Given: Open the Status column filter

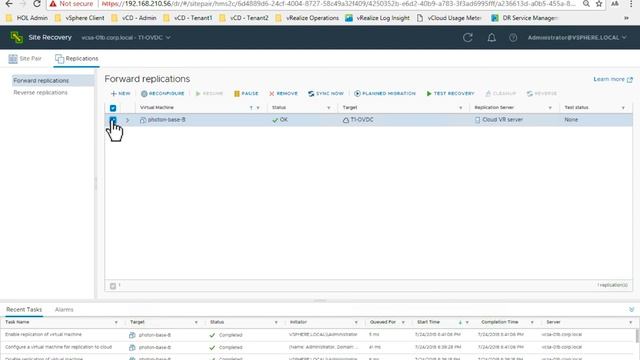Looking at the screenshot, I should point(329,108).
